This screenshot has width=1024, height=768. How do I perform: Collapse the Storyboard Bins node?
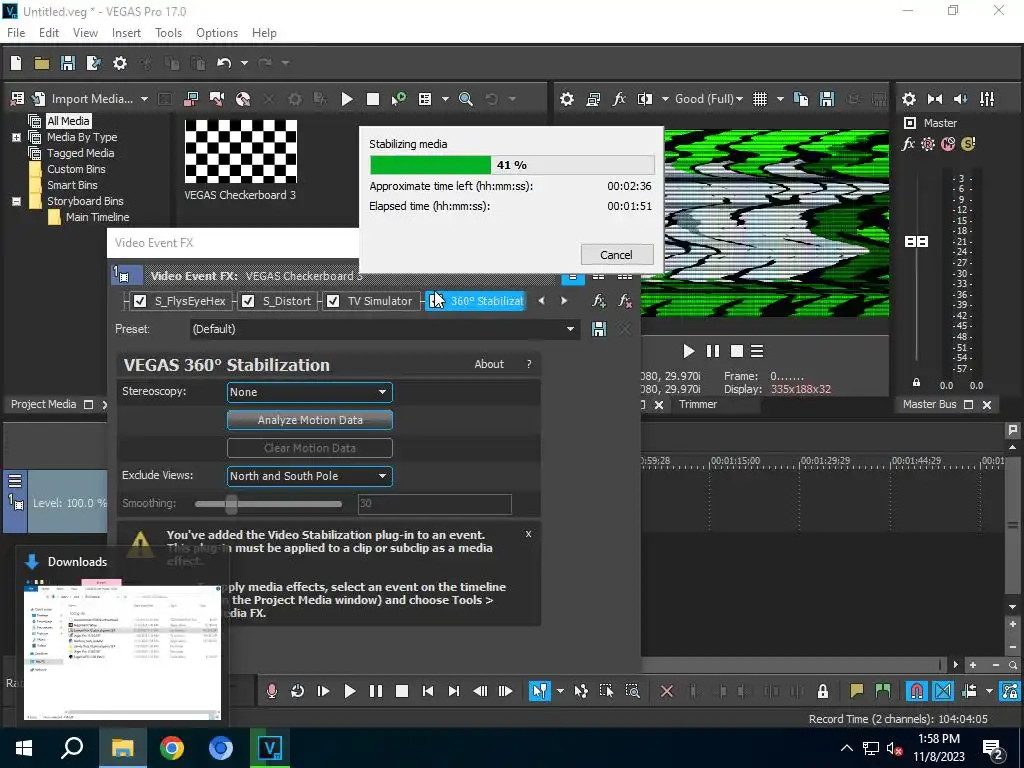point(16,201)
